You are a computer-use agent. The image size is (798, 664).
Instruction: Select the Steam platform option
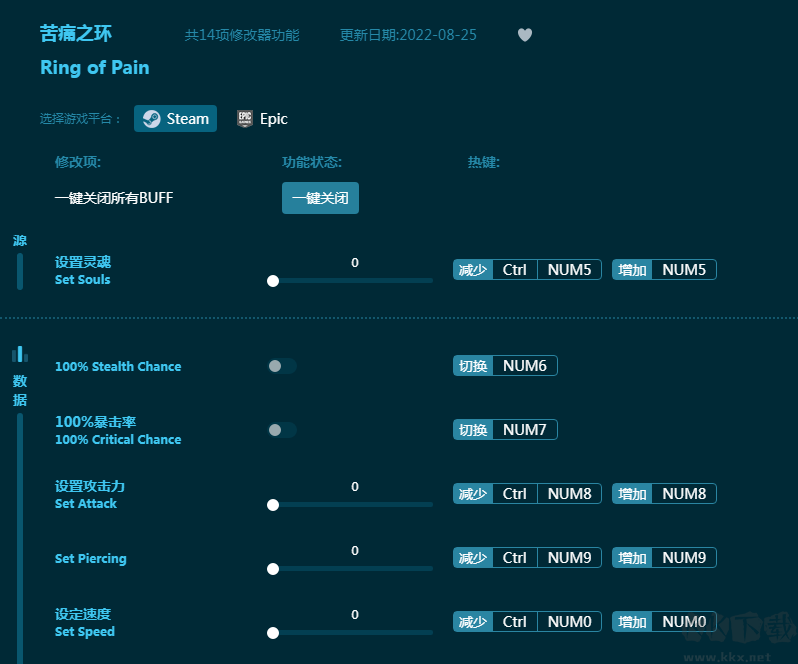(x=176, y=118)
